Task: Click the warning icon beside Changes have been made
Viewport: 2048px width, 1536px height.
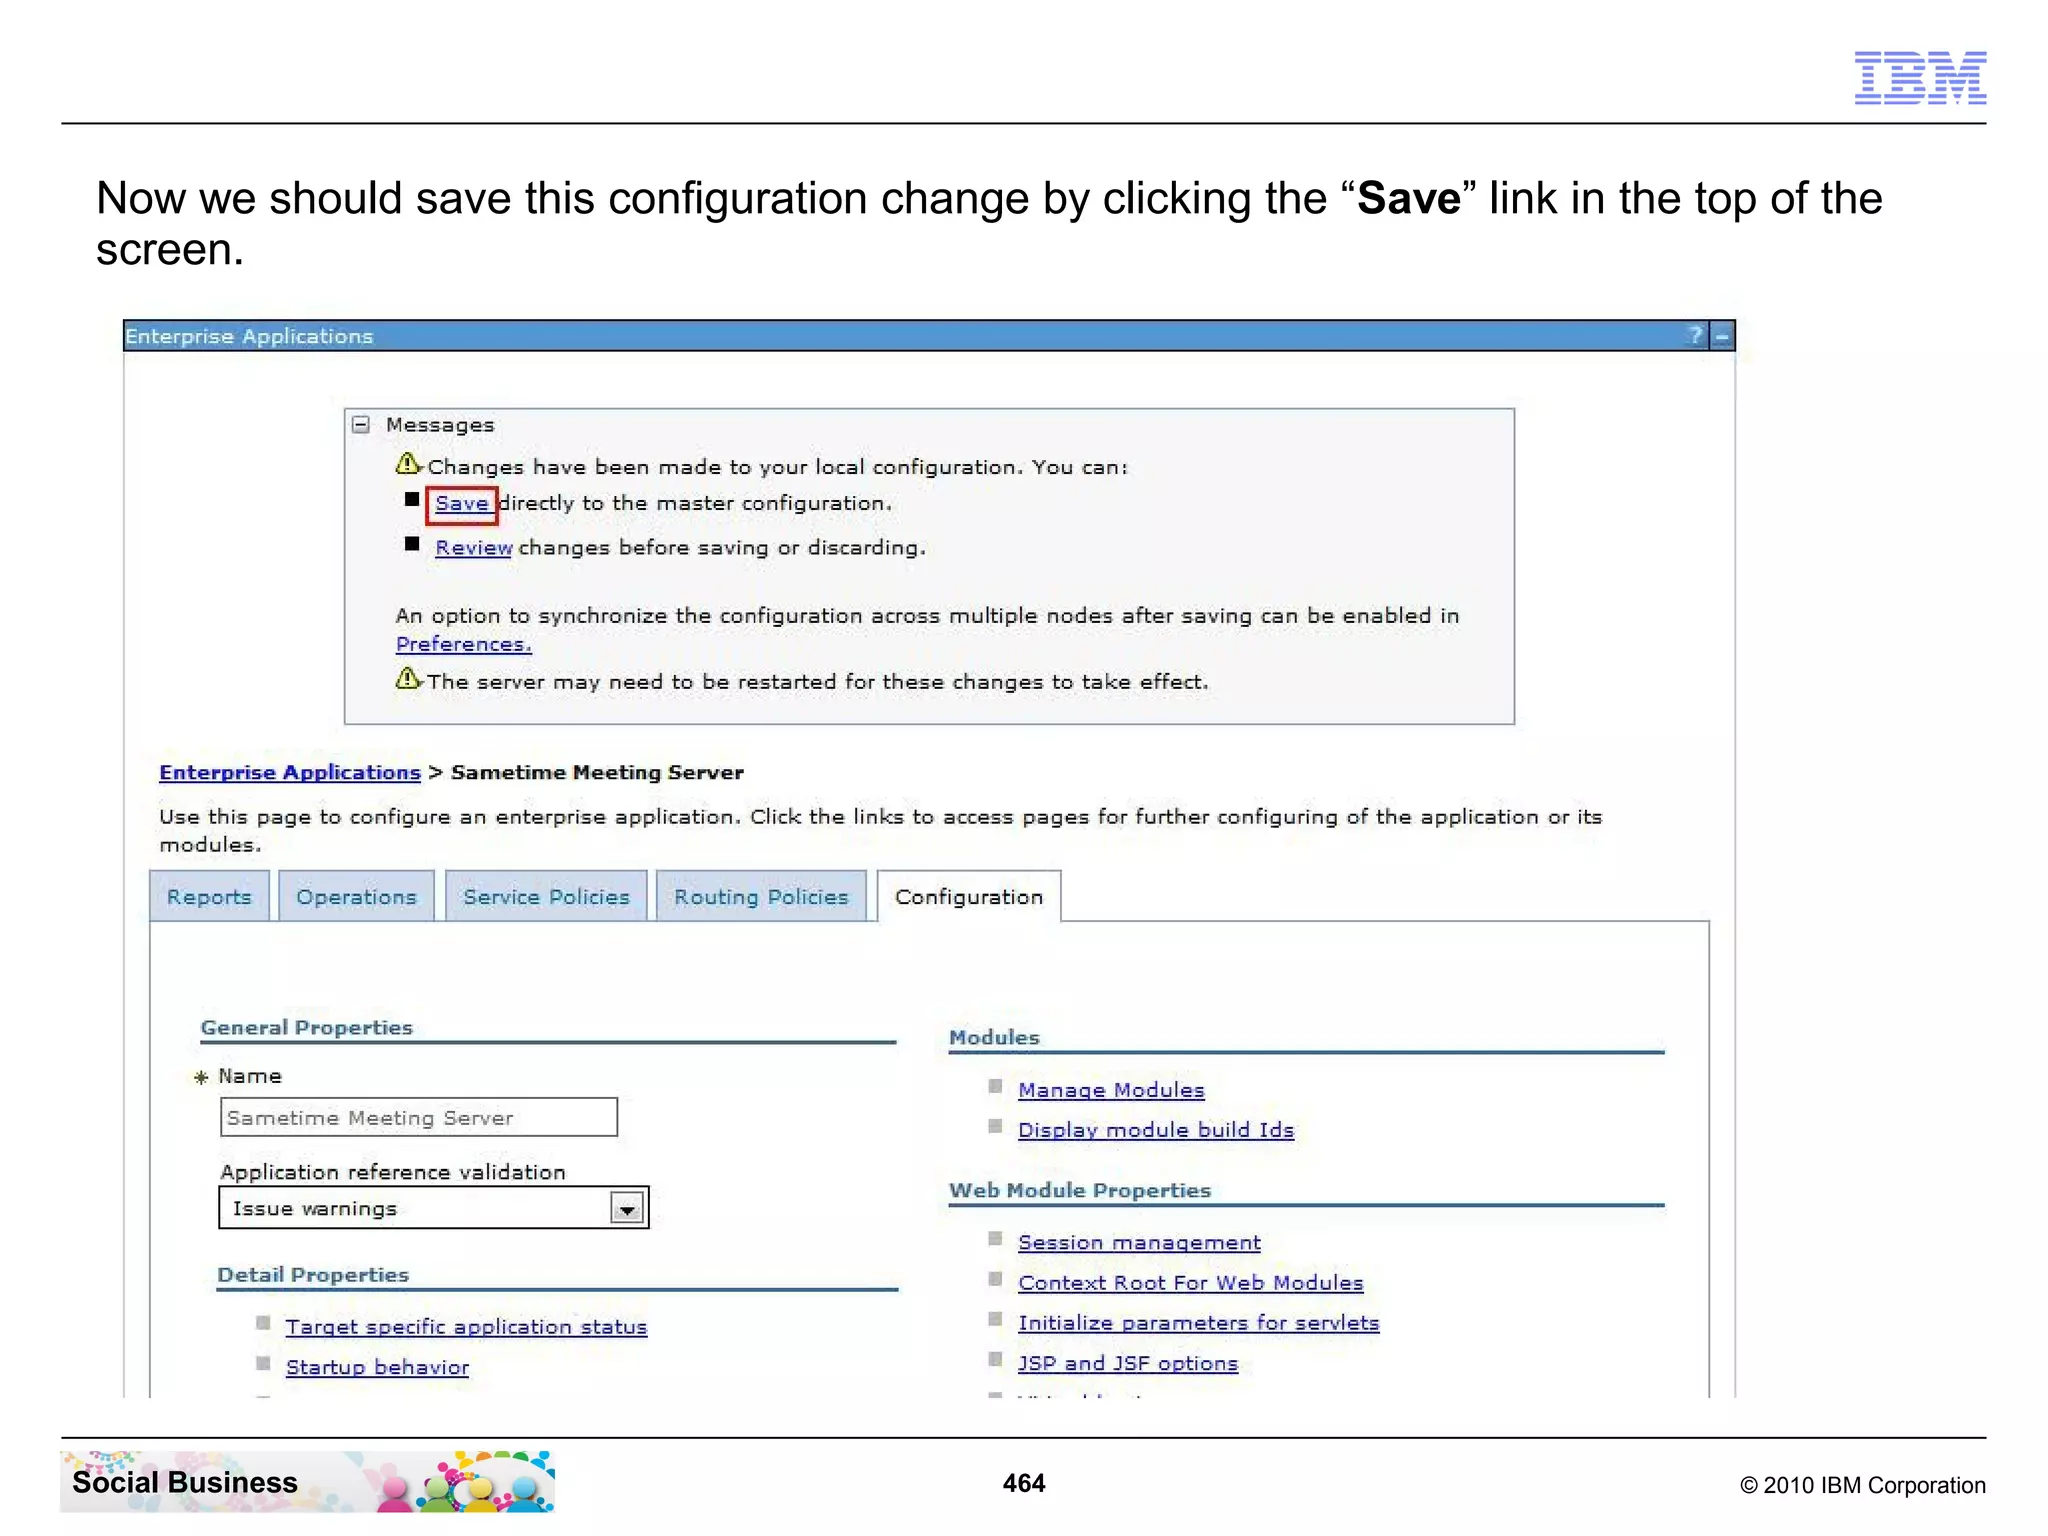Action: [x=409, y=464]
